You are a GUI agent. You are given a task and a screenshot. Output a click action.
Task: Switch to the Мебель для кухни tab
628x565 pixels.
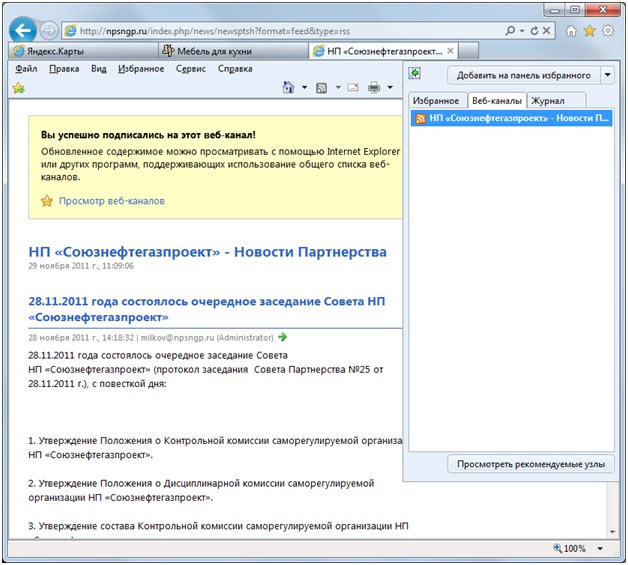[233, 51]
